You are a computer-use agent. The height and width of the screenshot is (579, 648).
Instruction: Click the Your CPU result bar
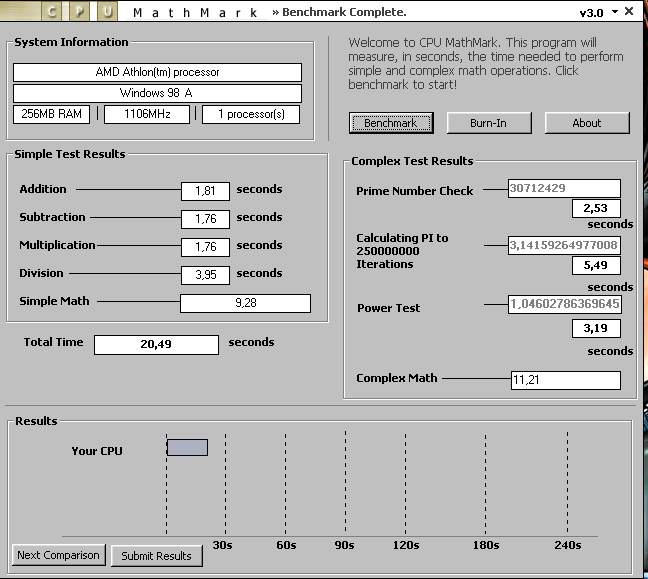click(187, 447)
